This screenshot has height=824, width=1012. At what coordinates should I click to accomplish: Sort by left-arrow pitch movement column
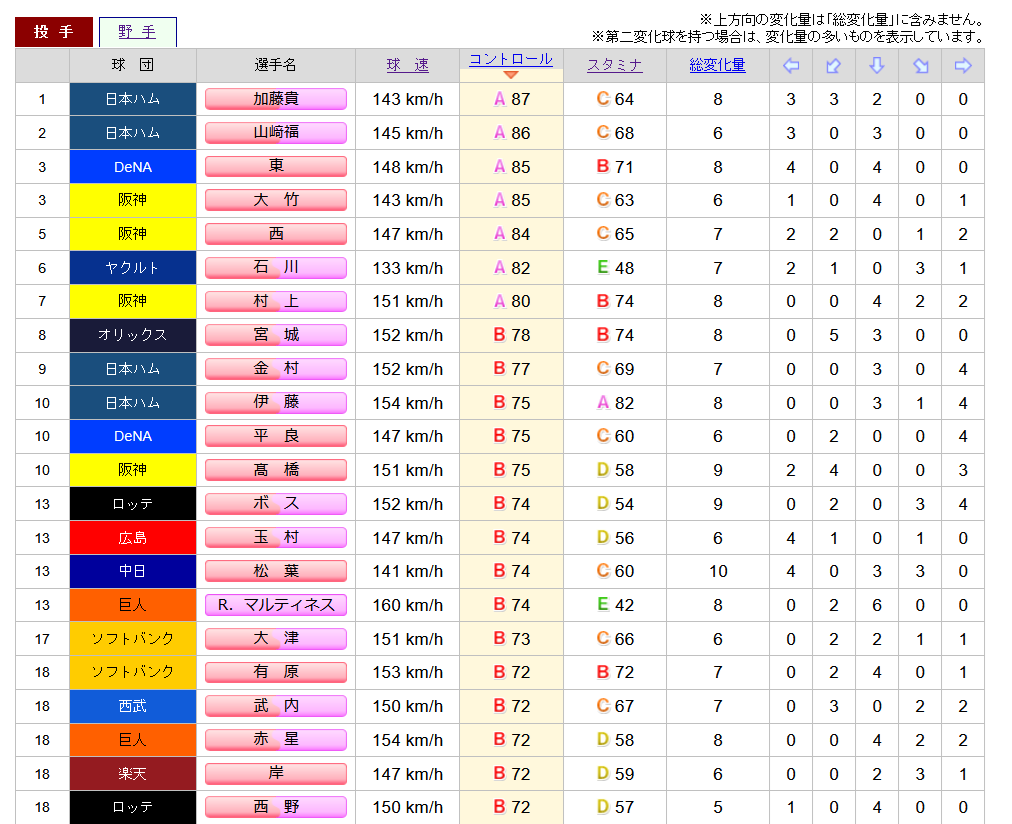pos(791,66)
